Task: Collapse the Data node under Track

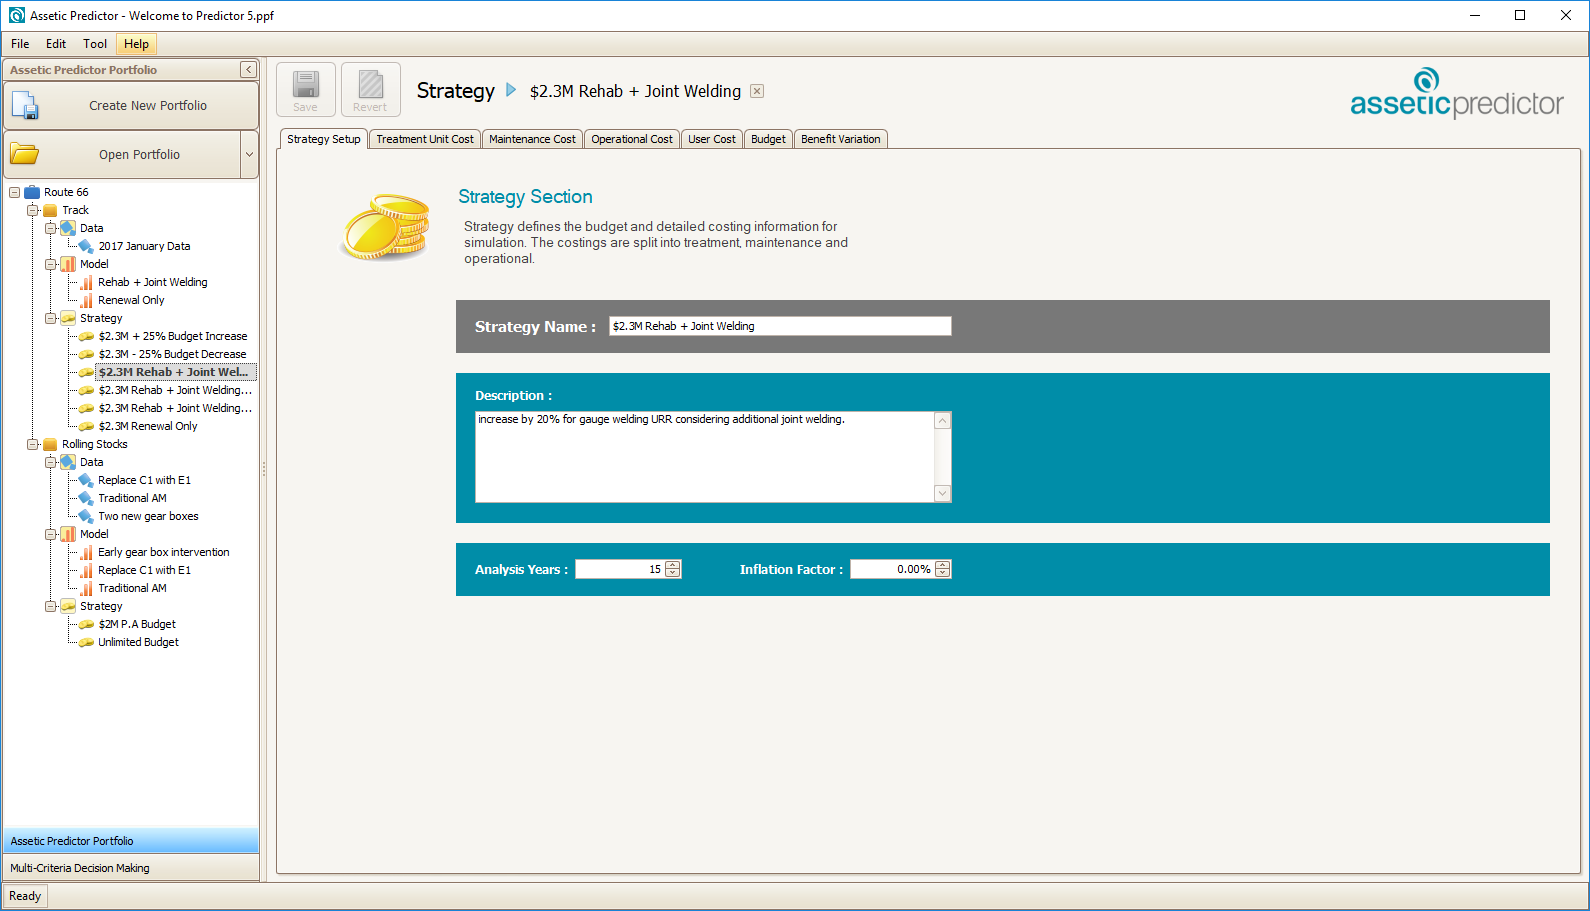Action: pos(51,228)
